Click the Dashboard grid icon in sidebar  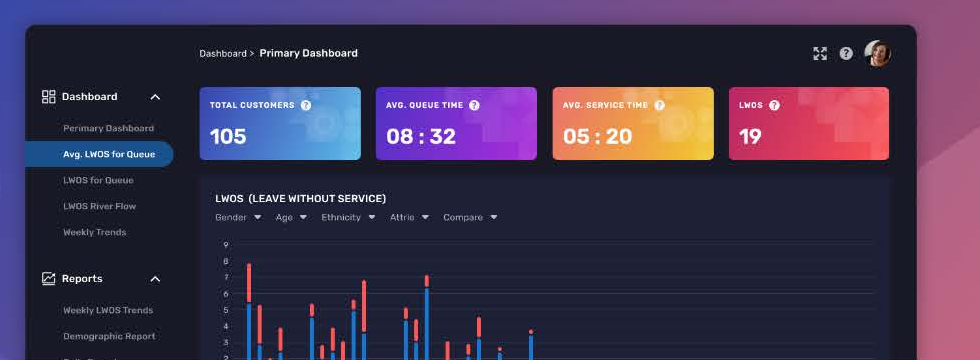49,96
